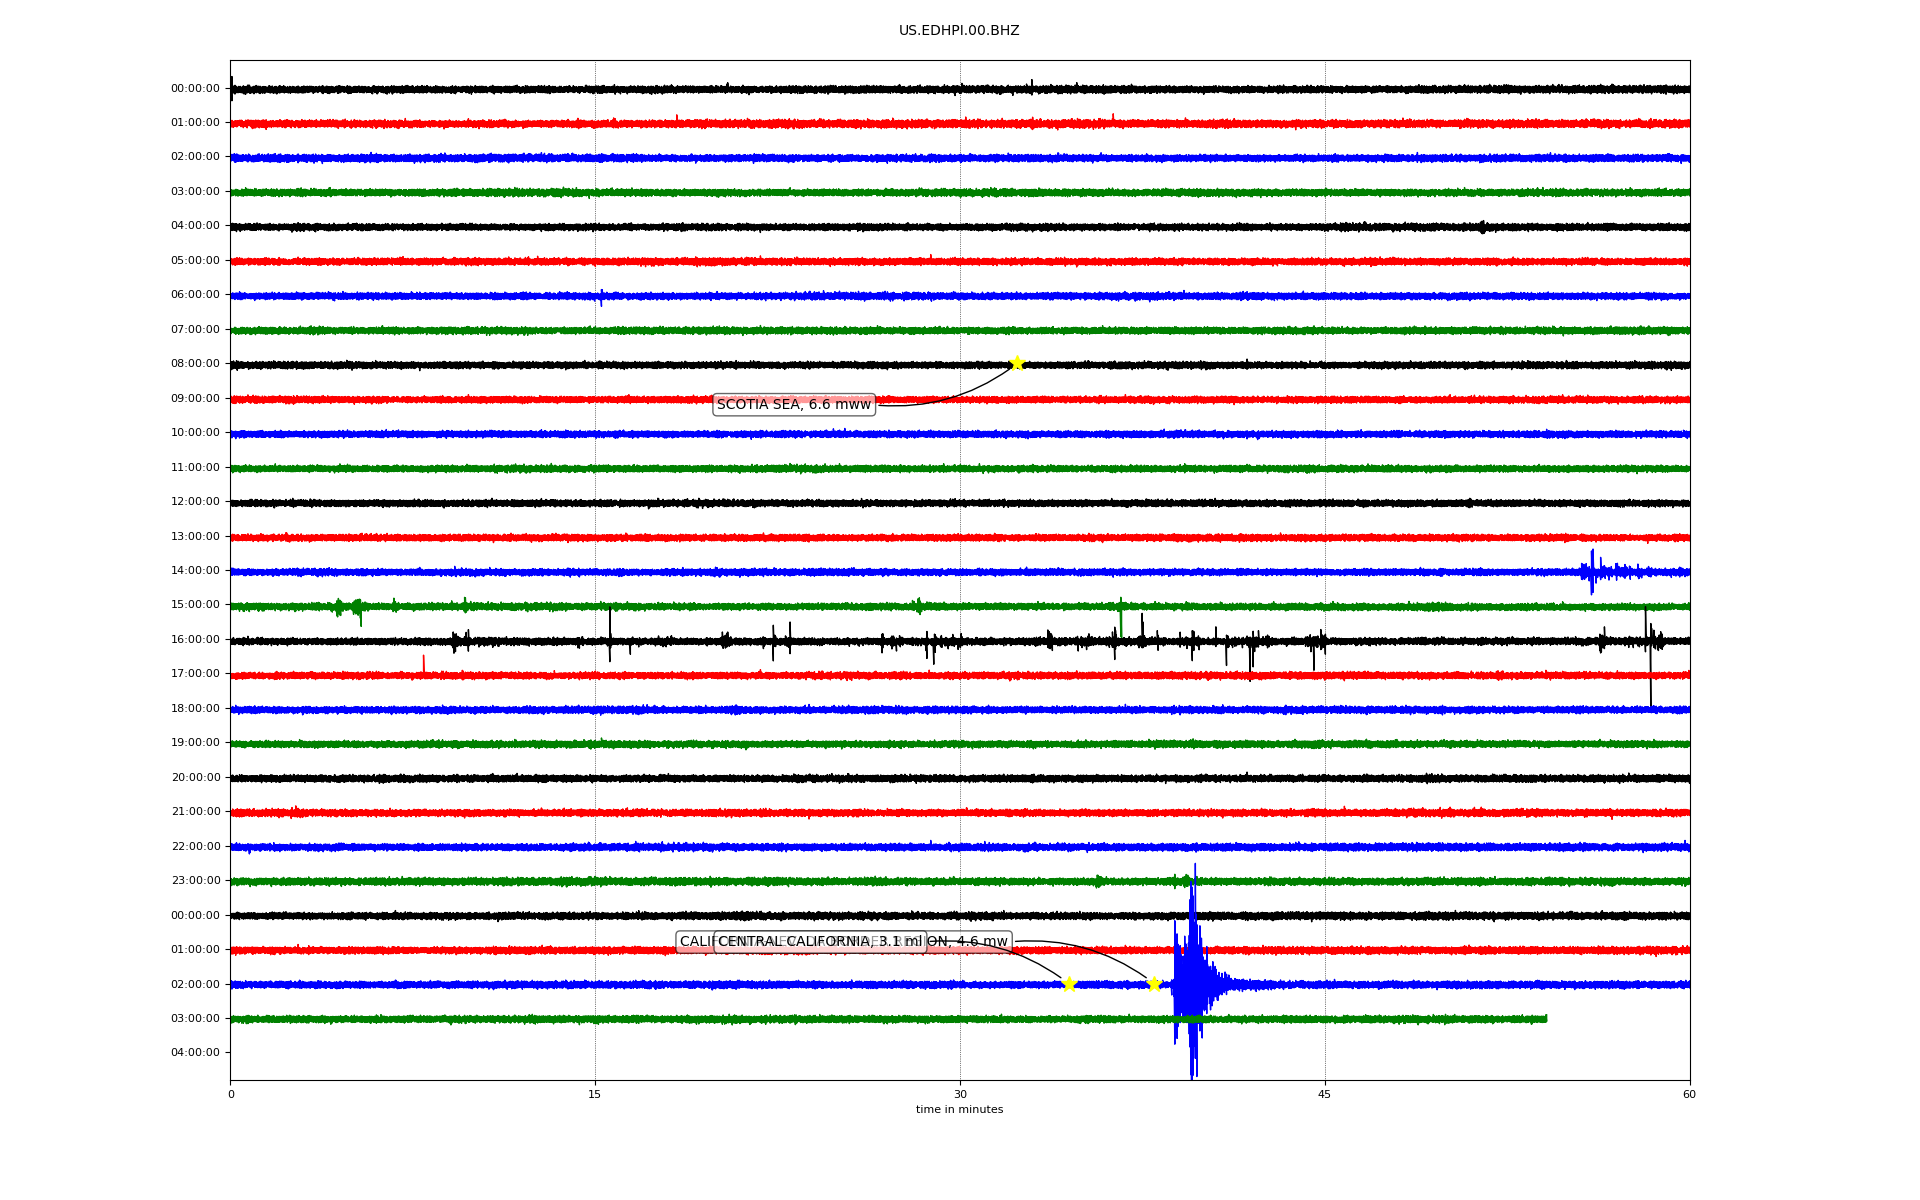
Task: Click the 14:00:00 time label
Action: tap(195, 571)
